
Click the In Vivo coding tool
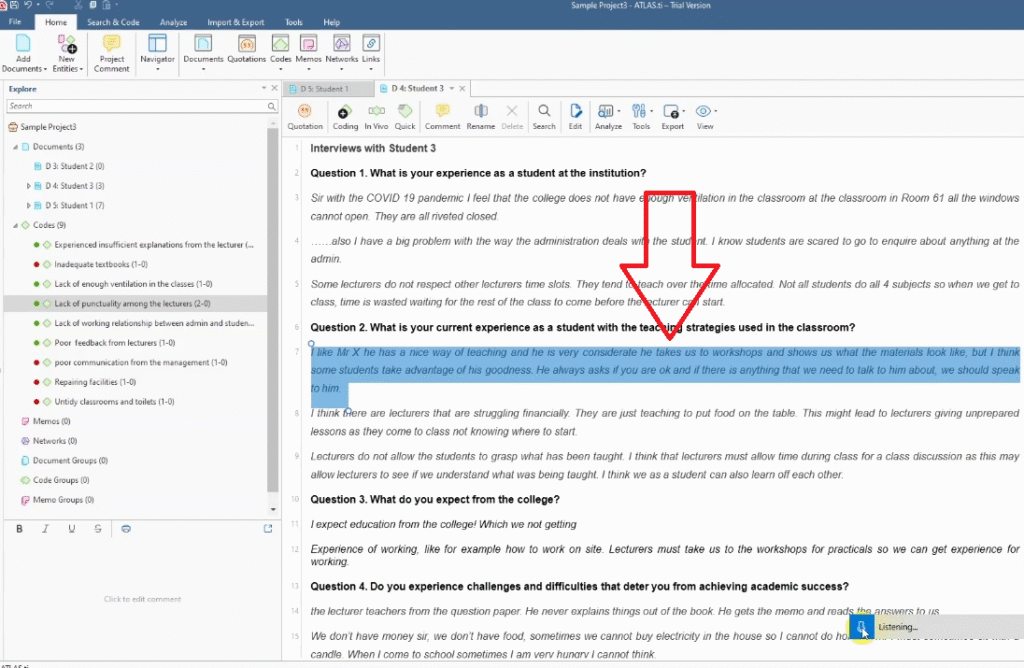pyautogui.click(x=376, y=117)
